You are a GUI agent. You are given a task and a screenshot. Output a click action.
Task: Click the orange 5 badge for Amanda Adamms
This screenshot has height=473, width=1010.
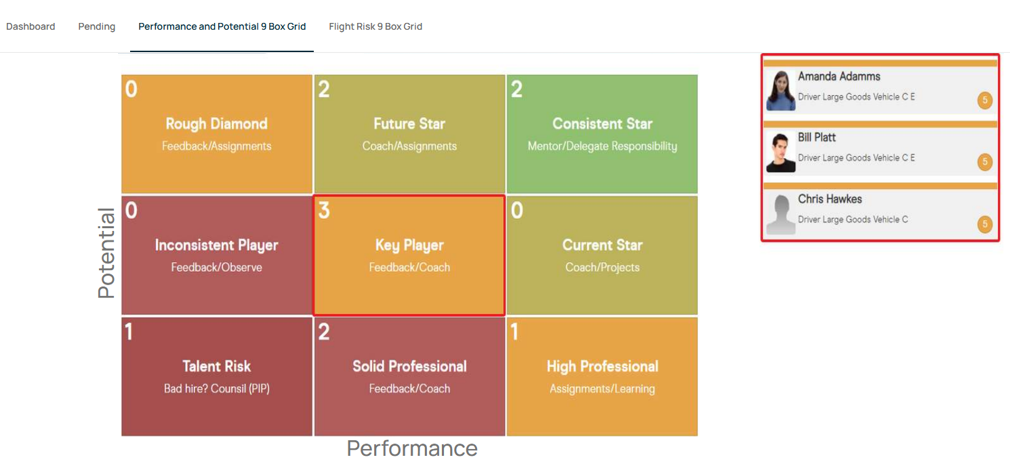[984, 100]
